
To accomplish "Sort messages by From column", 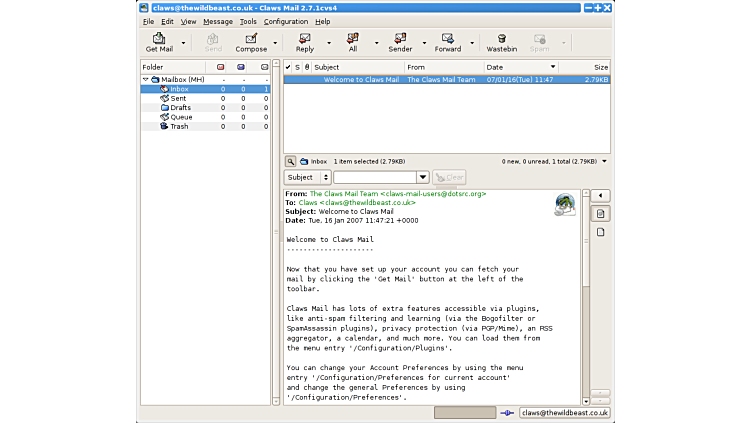I will (x=444, y=67).
